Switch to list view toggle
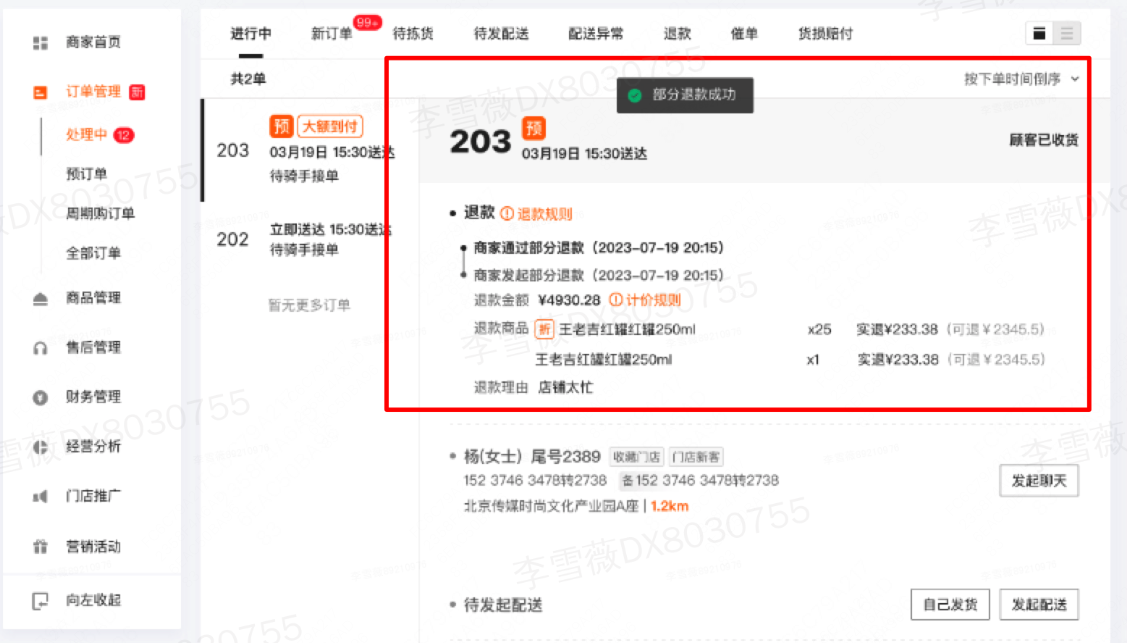The width and height of the screenshot is (1127, 643). tap(1067, 33)
